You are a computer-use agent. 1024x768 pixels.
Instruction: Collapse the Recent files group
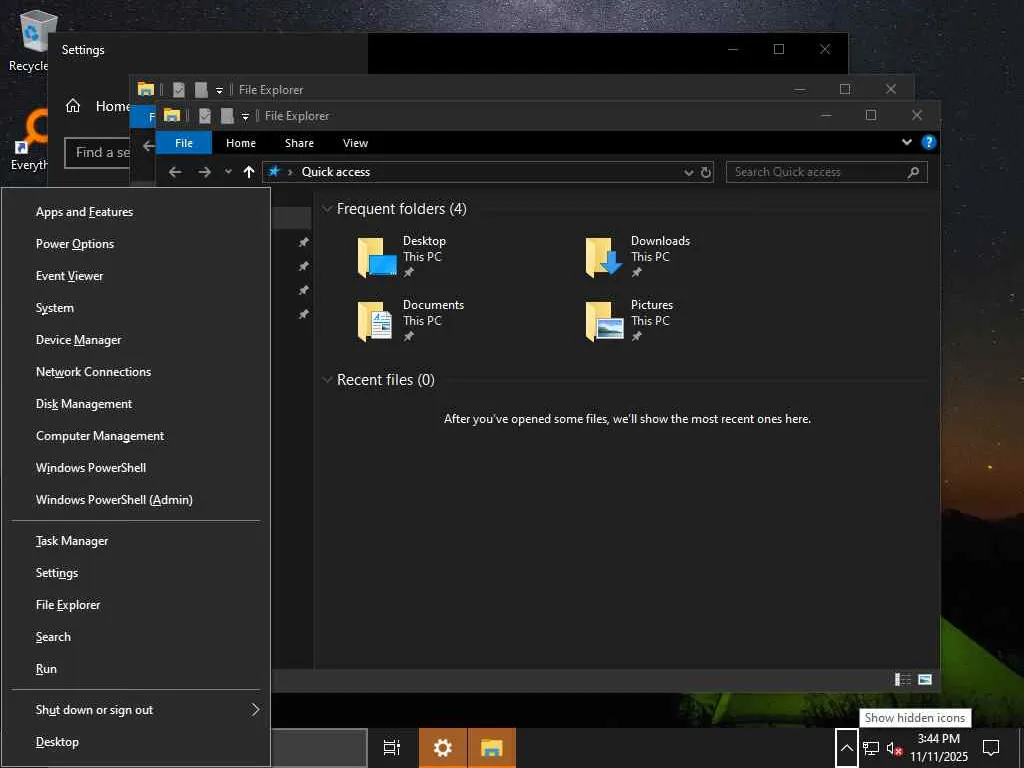[x=327, y=380]
